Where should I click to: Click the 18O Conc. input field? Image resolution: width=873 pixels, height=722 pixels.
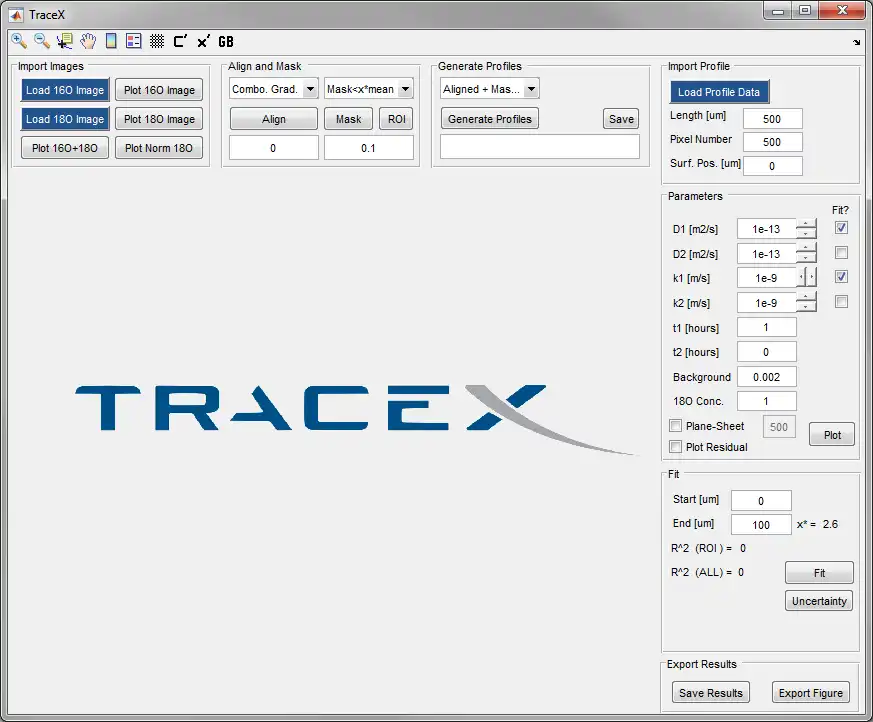pyautogui.click(x=767, y=401)
